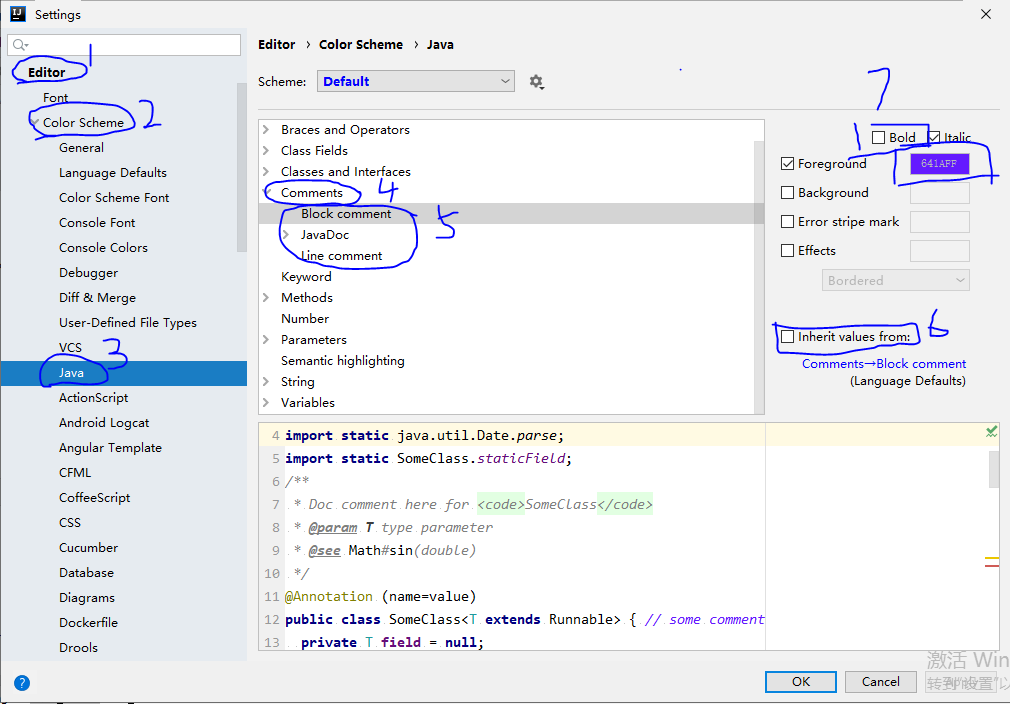Expand the Variables node
Viewport: 1010px width, 704px height.
(x=266, y=403)
